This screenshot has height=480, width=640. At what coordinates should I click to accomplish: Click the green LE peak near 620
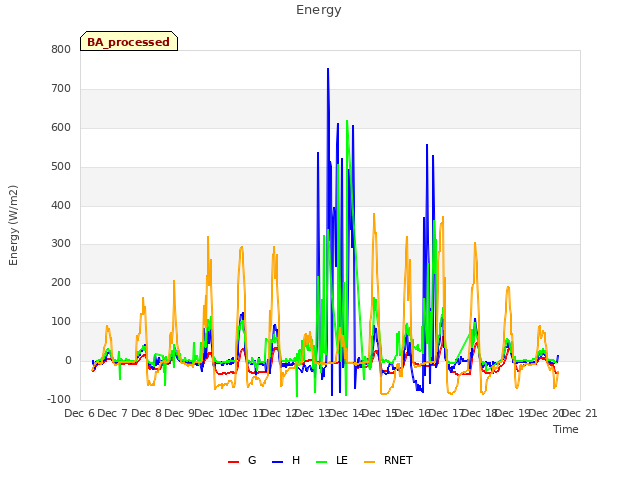(x=347, y=122)
